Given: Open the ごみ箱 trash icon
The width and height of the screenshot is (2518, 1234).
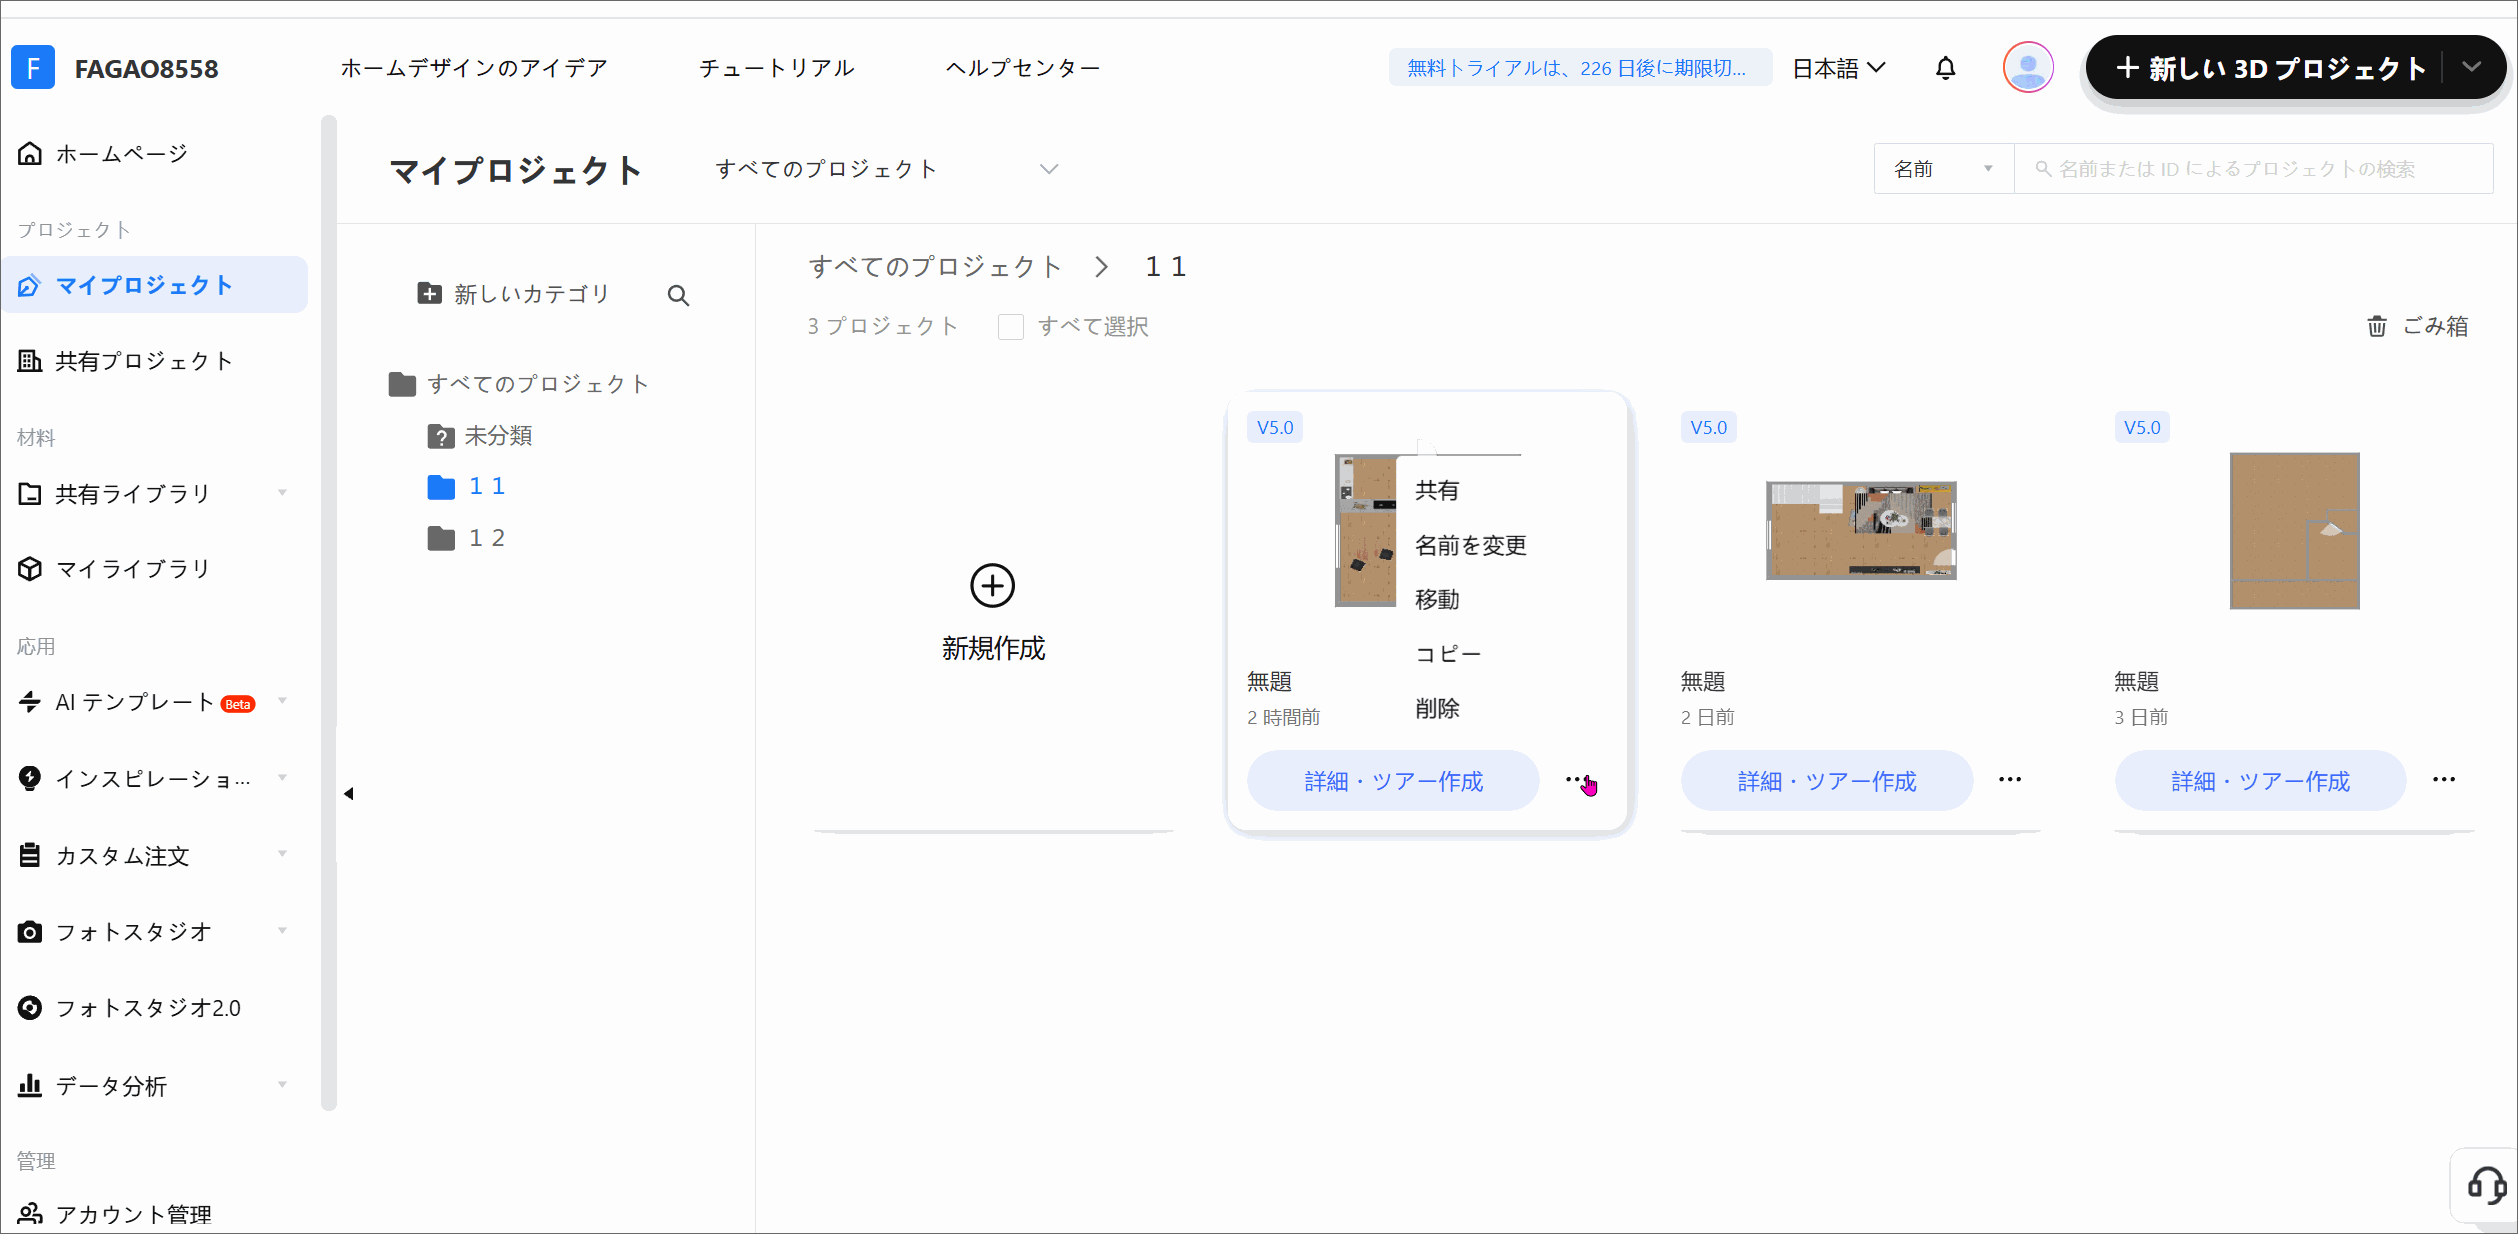Looking at the screenshot, I should [x=2377, y=326].
